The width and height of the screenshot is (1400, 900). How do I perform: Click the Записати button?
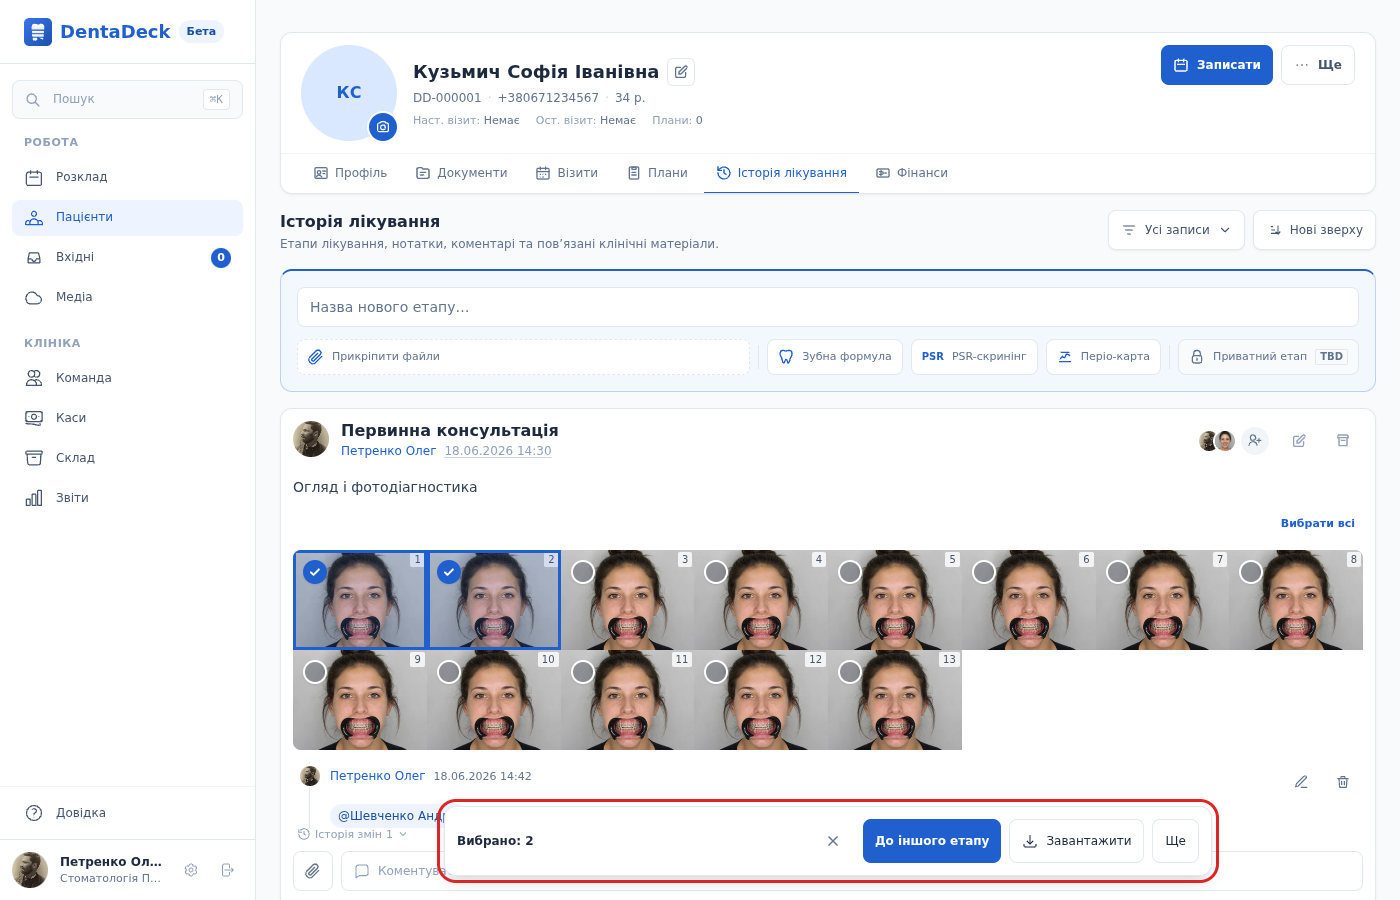[x=1217, y=65]
